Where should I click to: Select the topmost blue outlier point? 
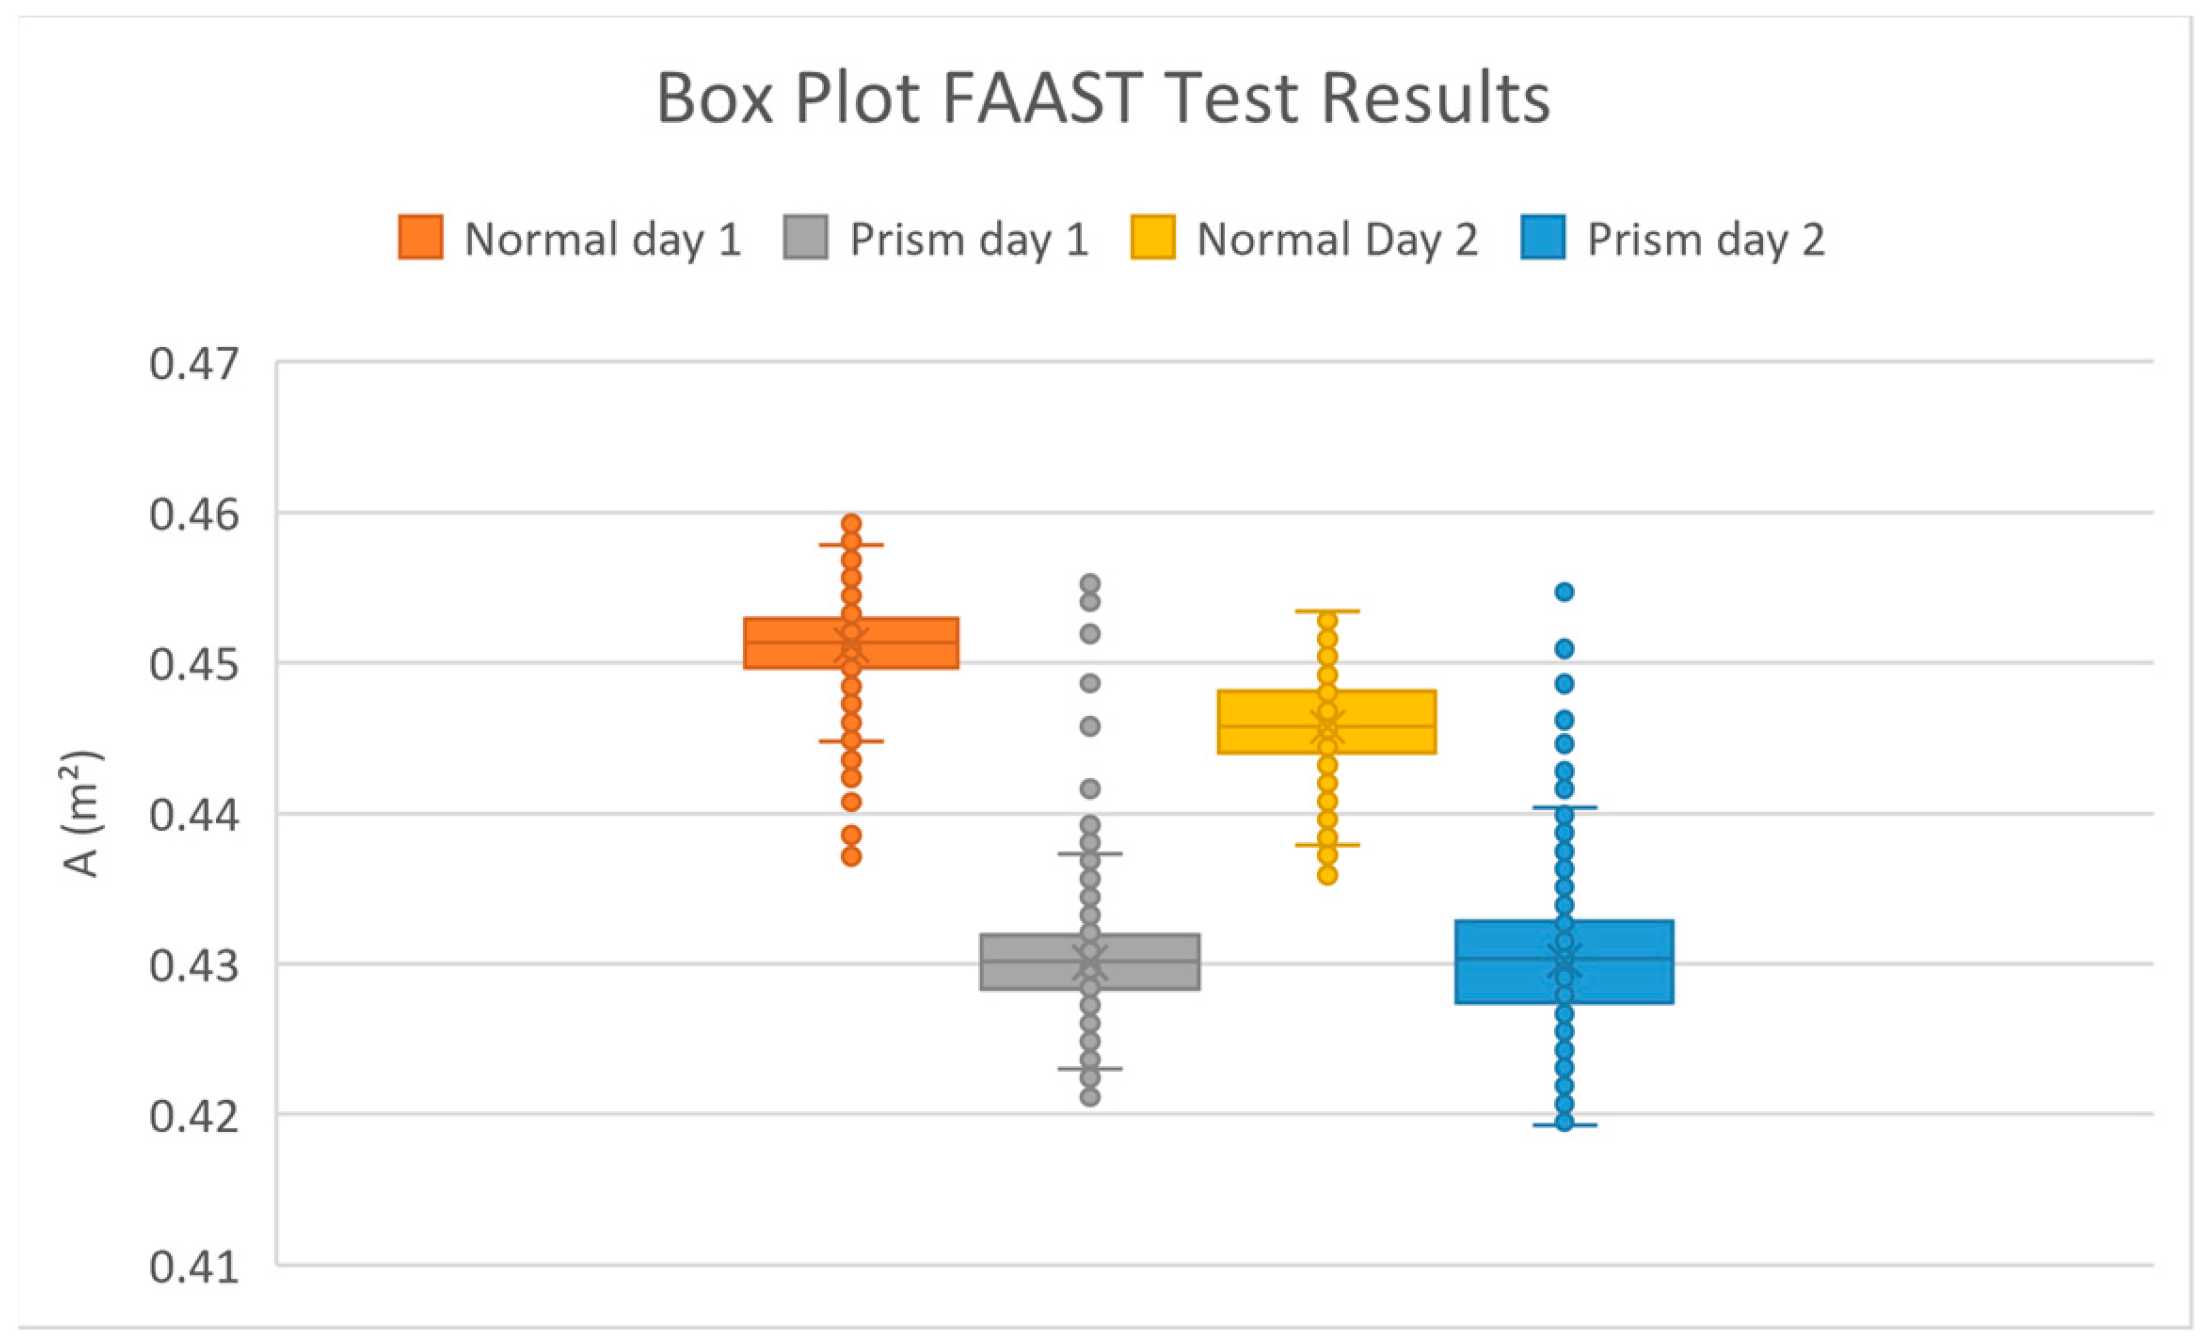[1564, 592]
